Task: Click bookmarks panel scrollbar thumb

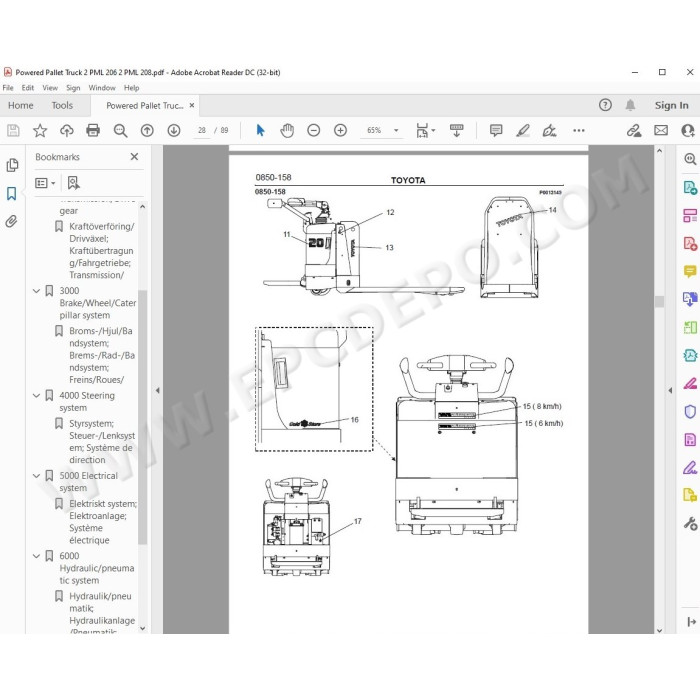Action: [142, 417]
